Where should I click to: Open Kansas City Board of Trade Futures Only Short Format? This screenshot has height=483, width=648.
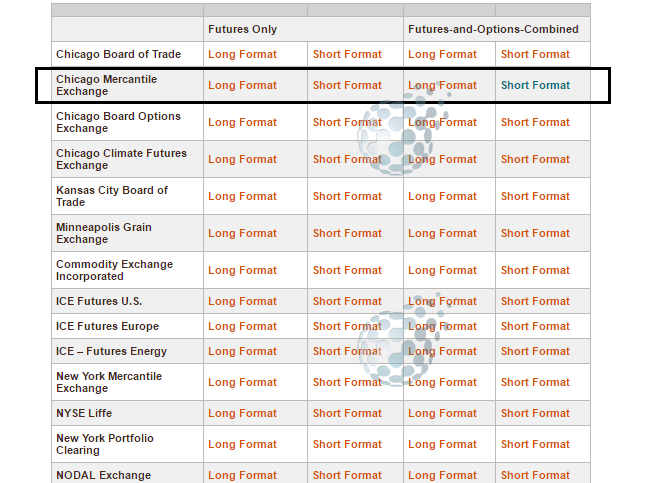pyautogui.click(x=347, y=196)
